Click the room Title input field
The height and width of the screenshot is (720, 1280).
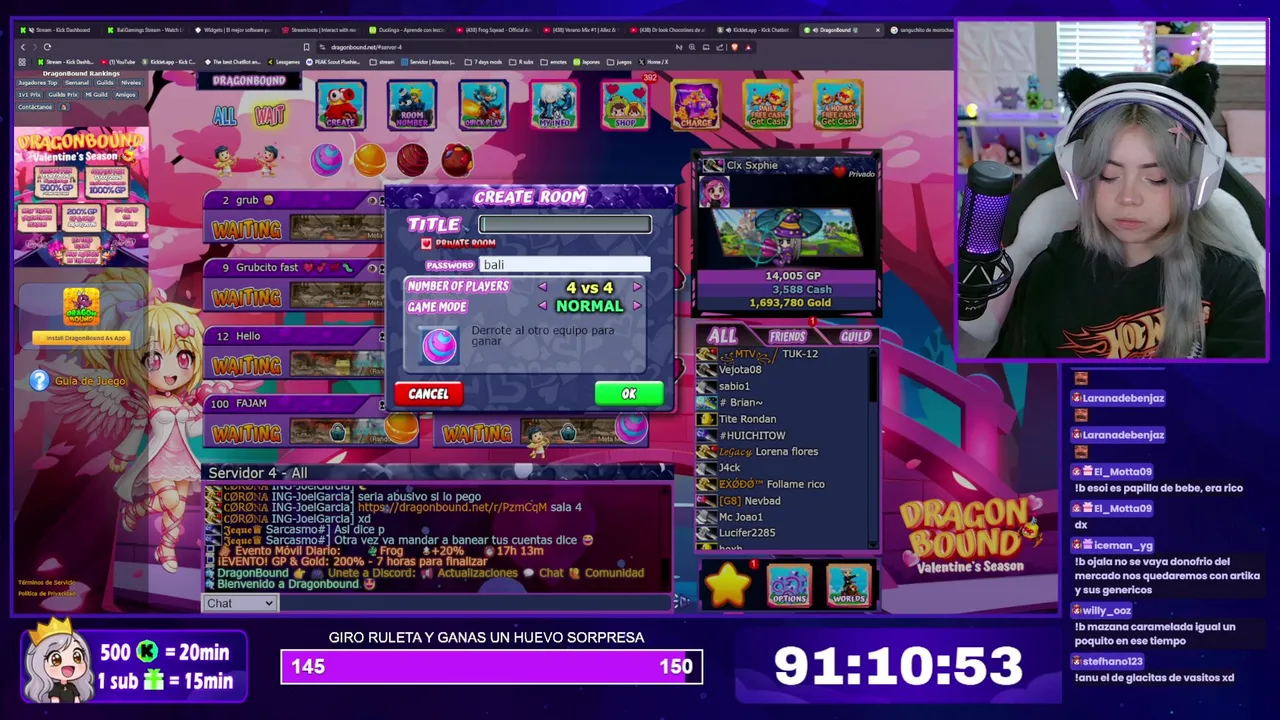(565, 225)
